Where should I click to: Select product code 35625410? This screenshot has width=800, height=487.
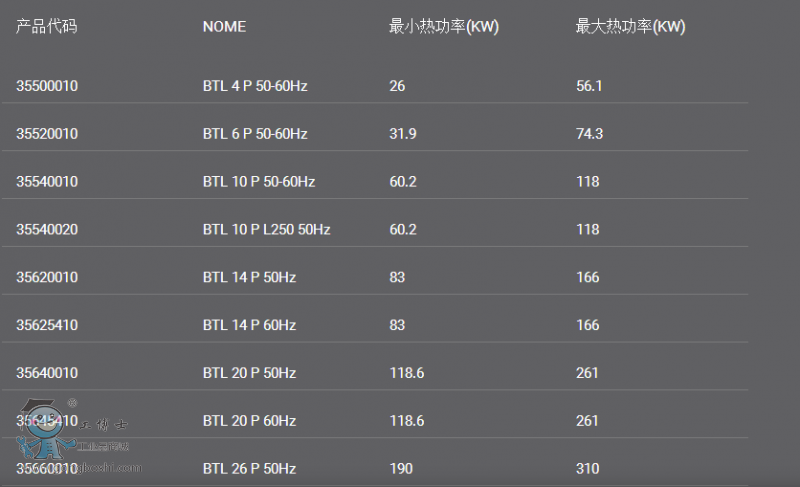point(47,325)
